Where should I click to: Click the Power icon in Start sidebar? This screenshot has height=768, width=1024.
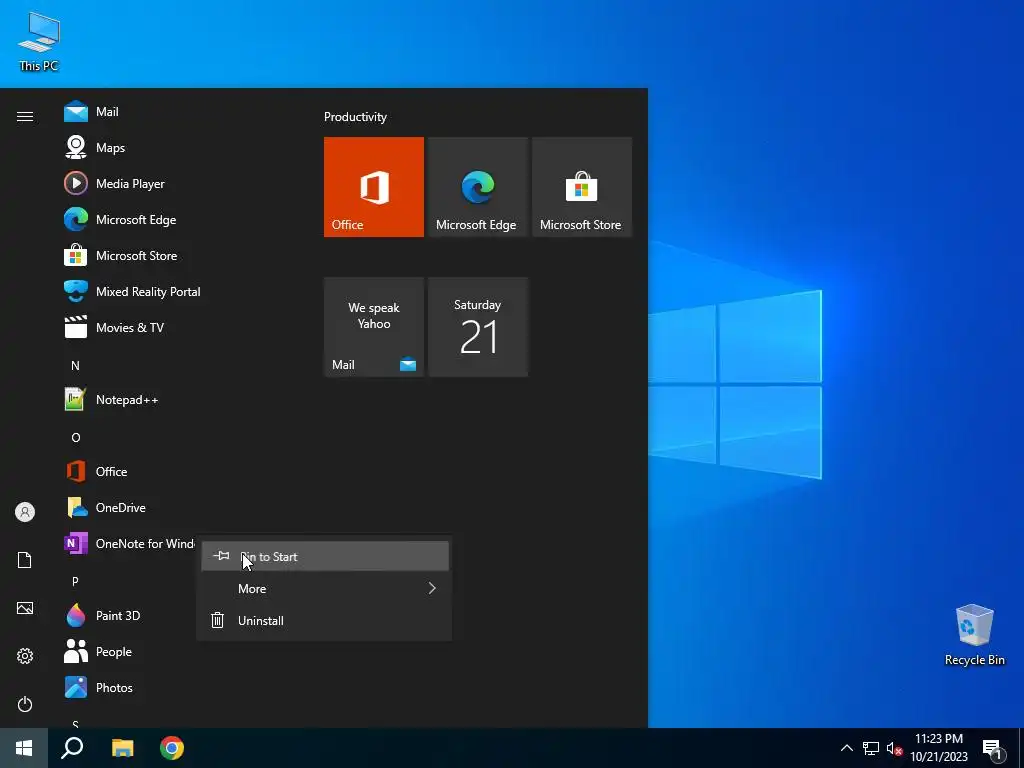tap(25, 704)
